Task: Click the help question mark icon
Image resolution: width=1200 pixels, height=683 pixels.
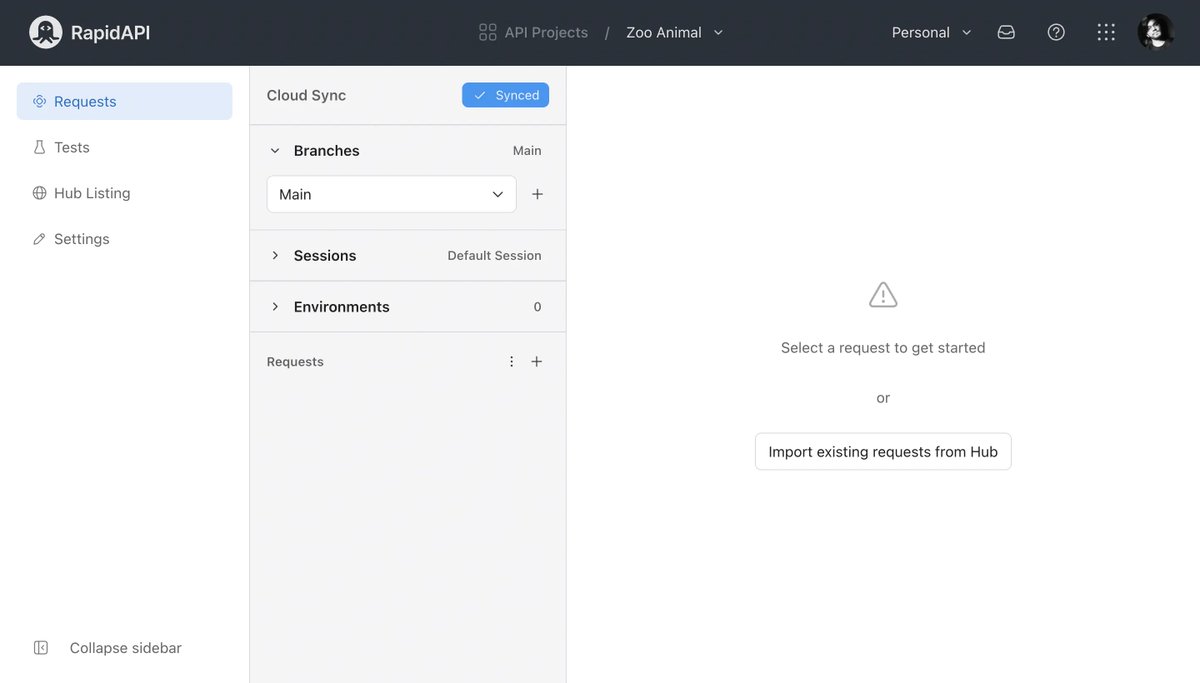Action: pyautogui.click(x=1056, y=31)
